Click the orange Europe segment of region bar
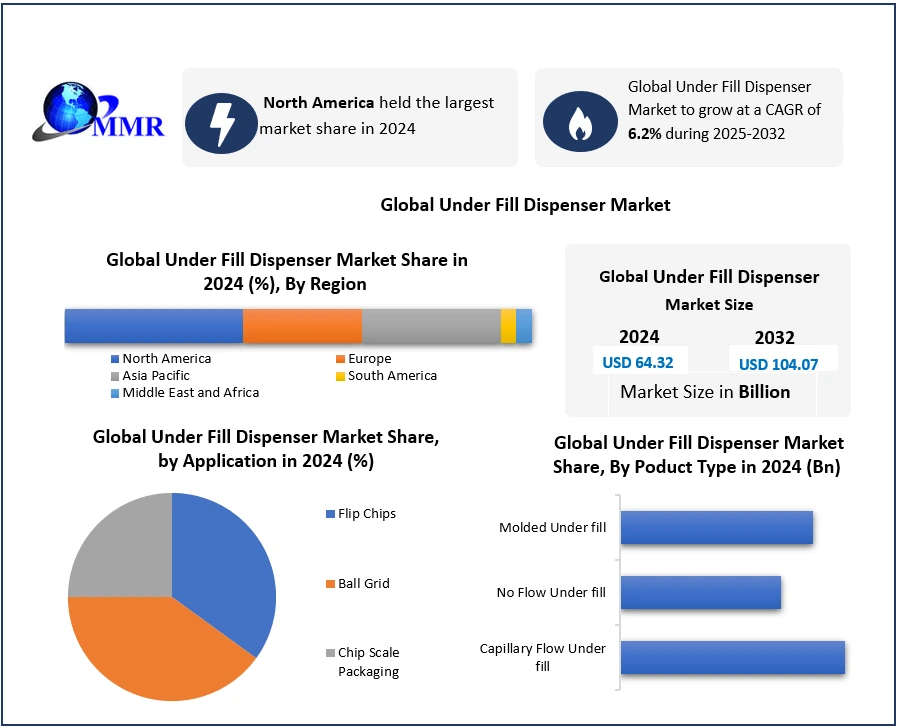This screenshot has width=899, height=728. (x=302, y=327)
